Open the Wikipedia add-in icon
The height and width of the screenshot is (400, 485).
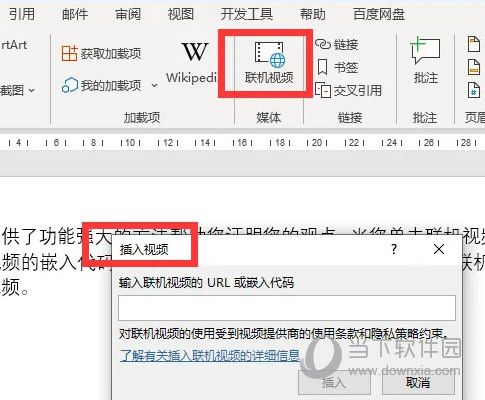[x=195, y=52]
